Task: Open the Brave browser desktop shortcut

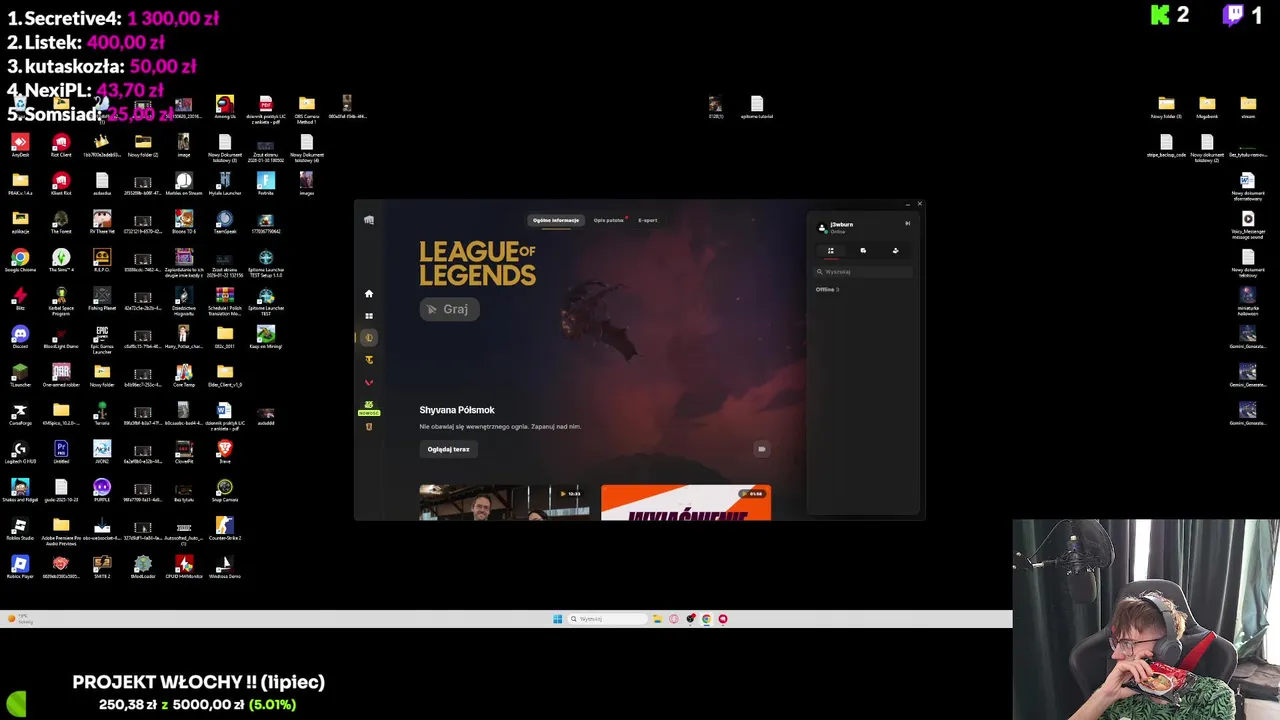Action: pos(224,453)
